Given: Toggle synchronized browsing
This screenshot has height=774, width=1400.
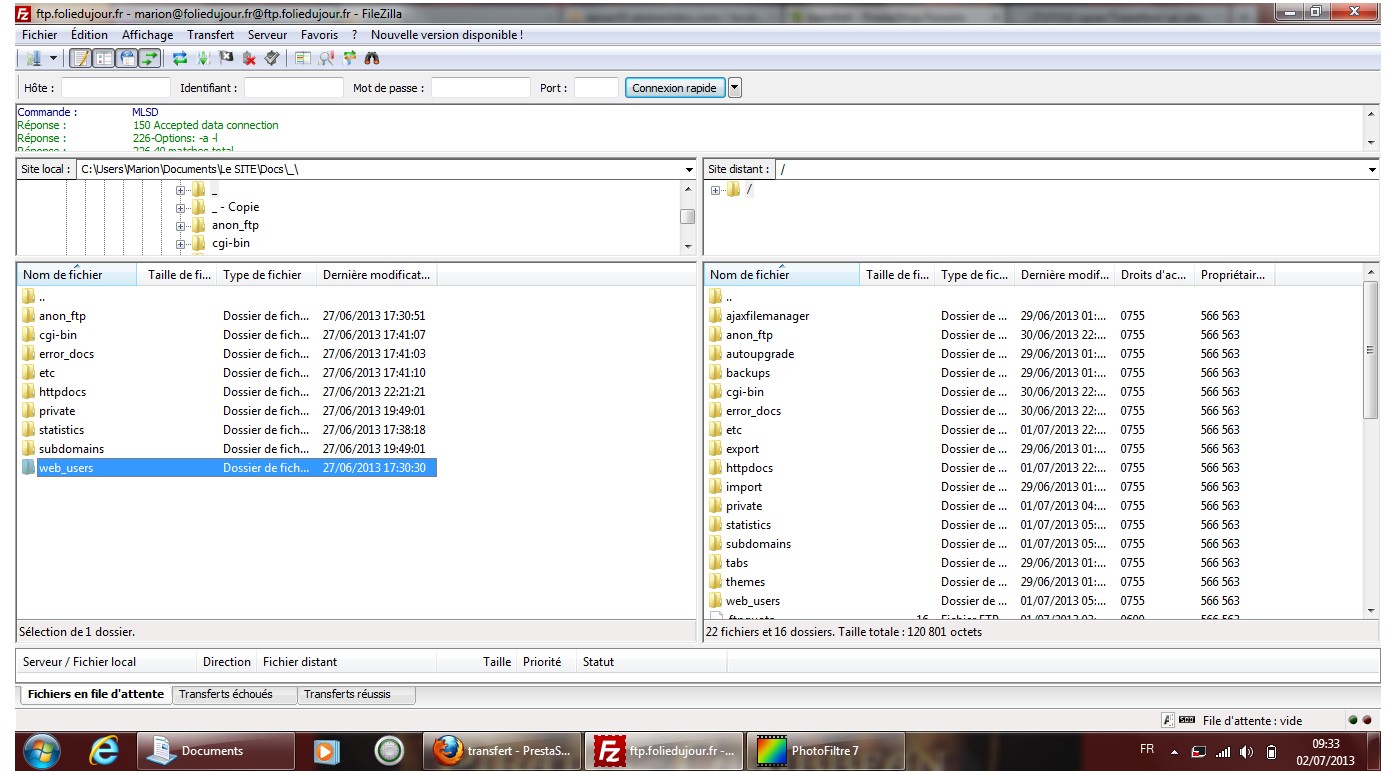Looking at the screenshot, I should click(349, 58).
